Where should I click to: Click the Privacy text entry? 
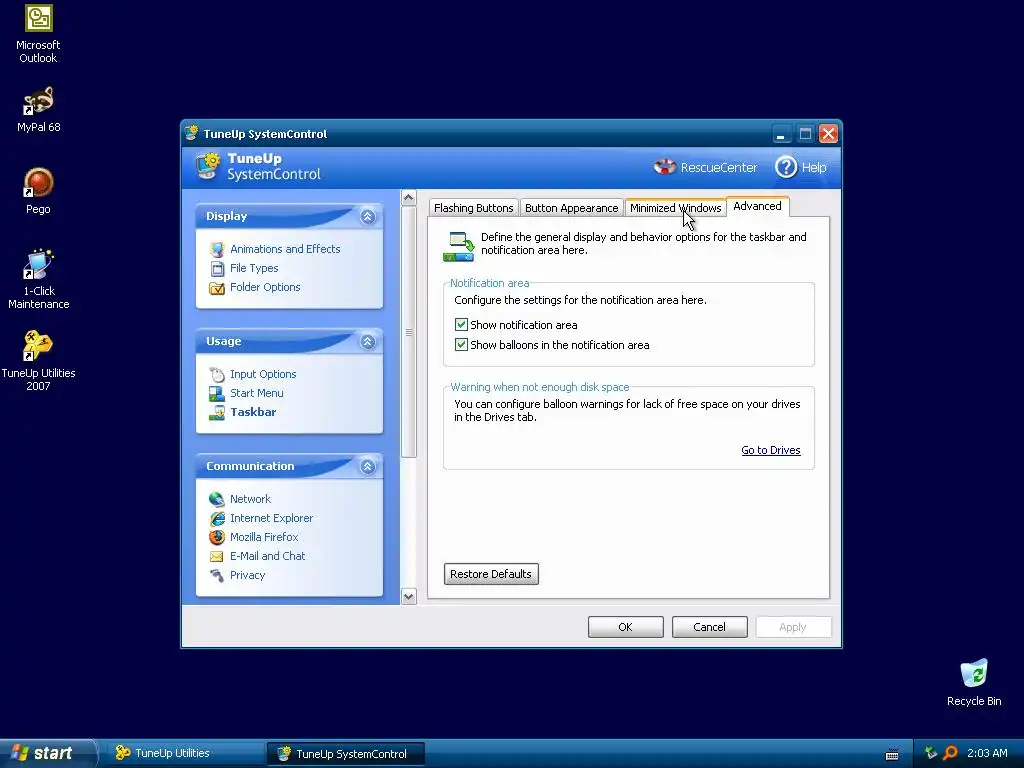248,575
